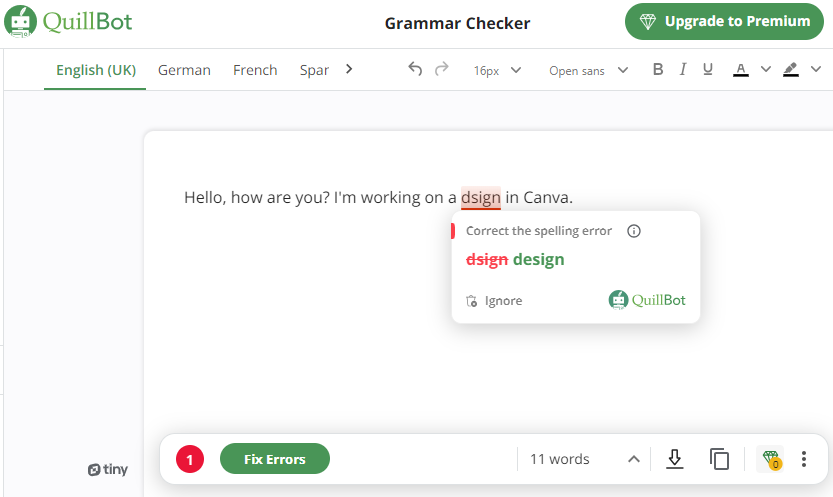Open the premium diamond counter

770,459
